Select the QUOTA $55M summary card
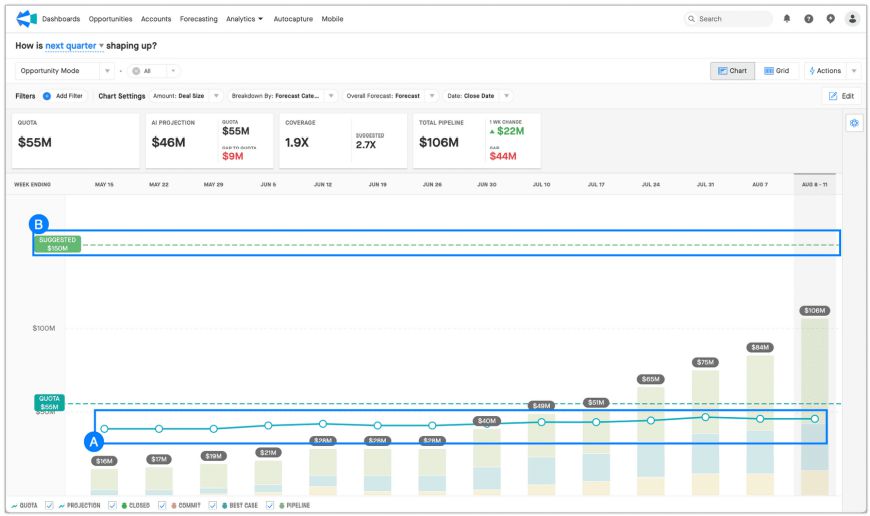This screenshot has height=516, width=870. click(75, 141)
